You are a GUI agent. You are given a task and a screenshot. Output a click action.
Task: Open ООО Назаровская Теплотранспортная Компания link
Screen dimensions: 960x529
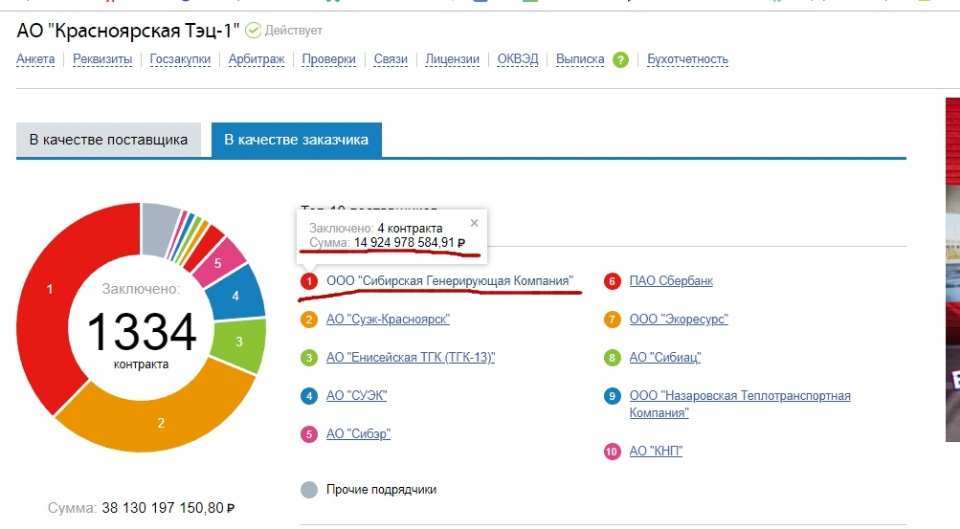[740, 404]
